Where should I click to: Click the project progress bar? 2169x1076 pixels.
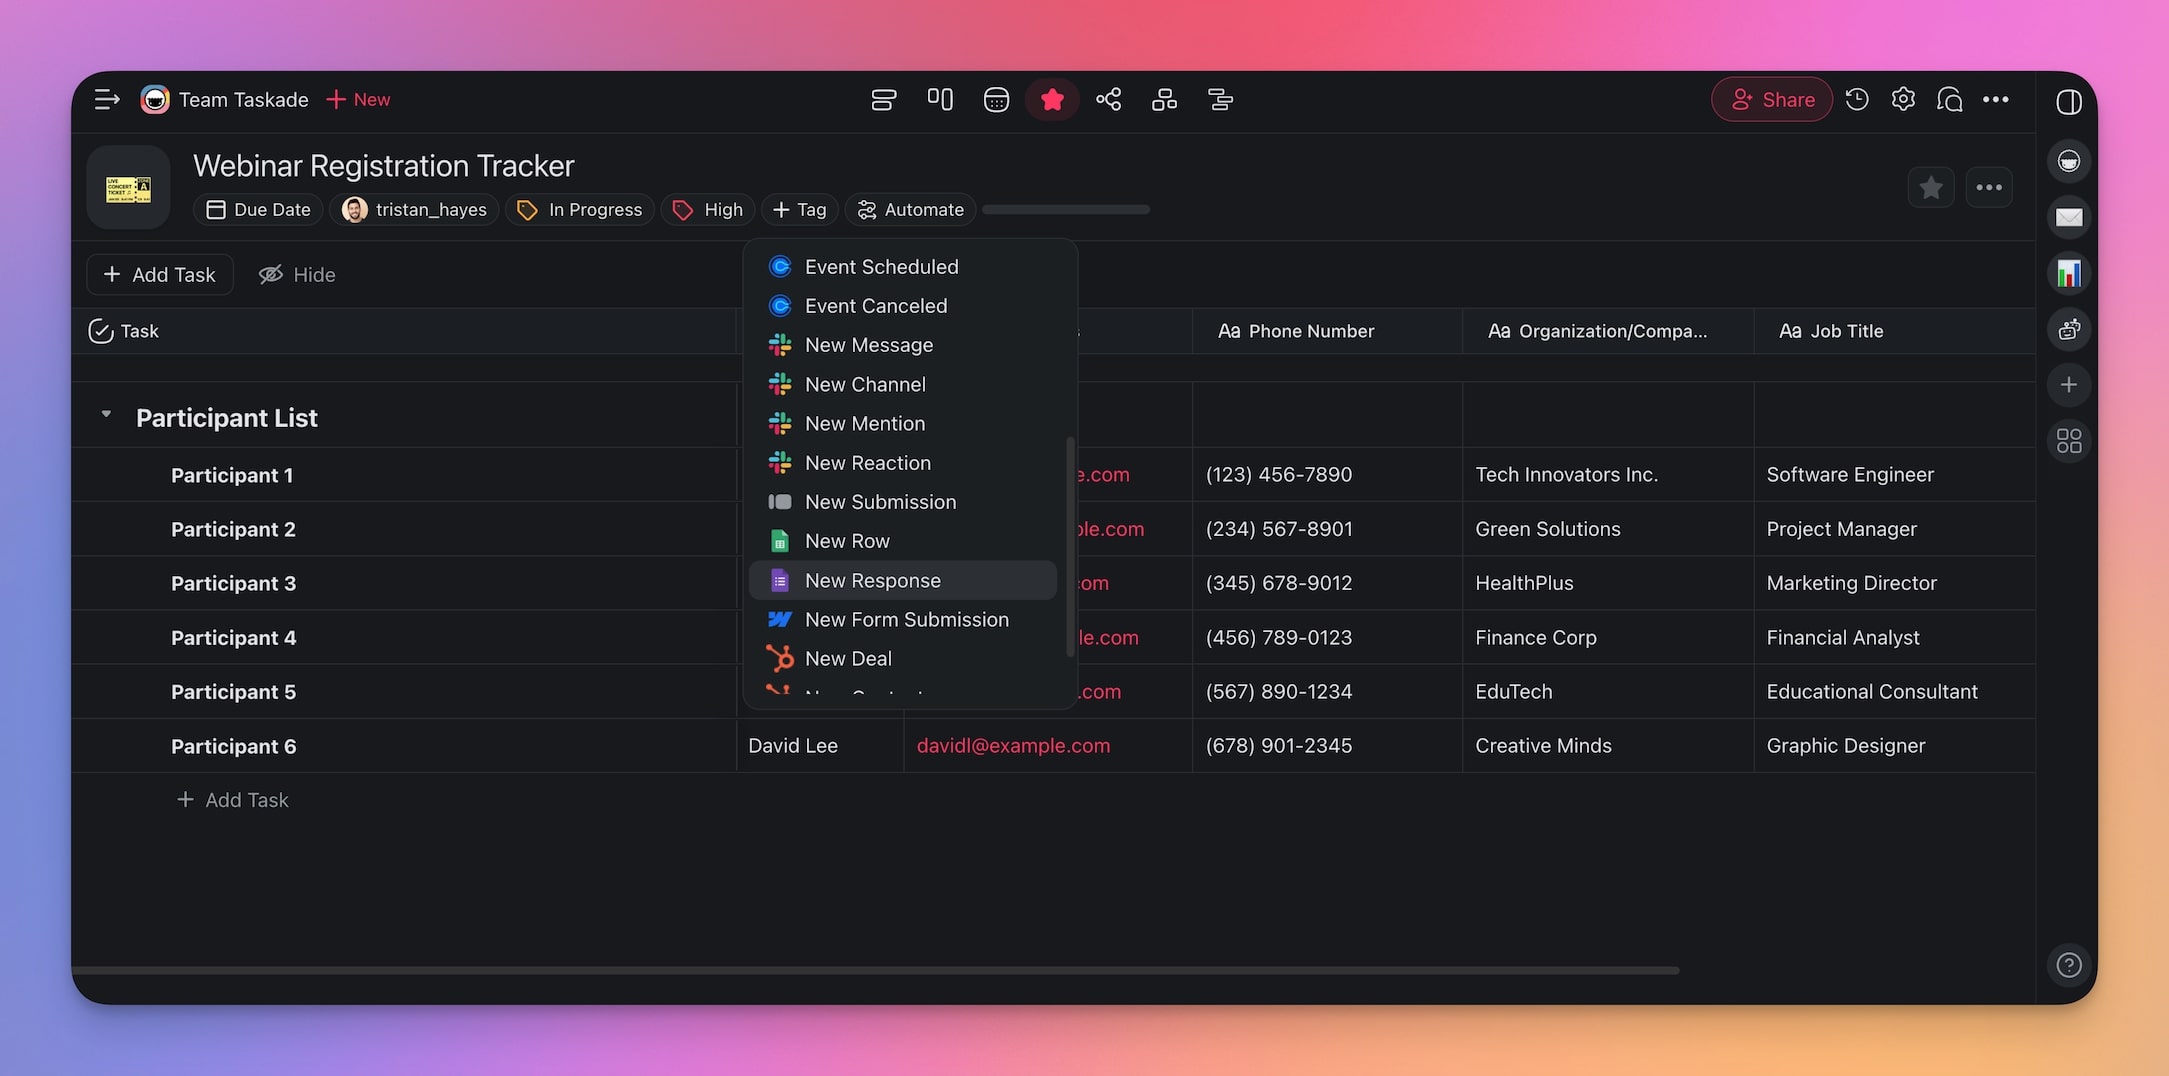pyautogui.click(x=1066, y=209)
